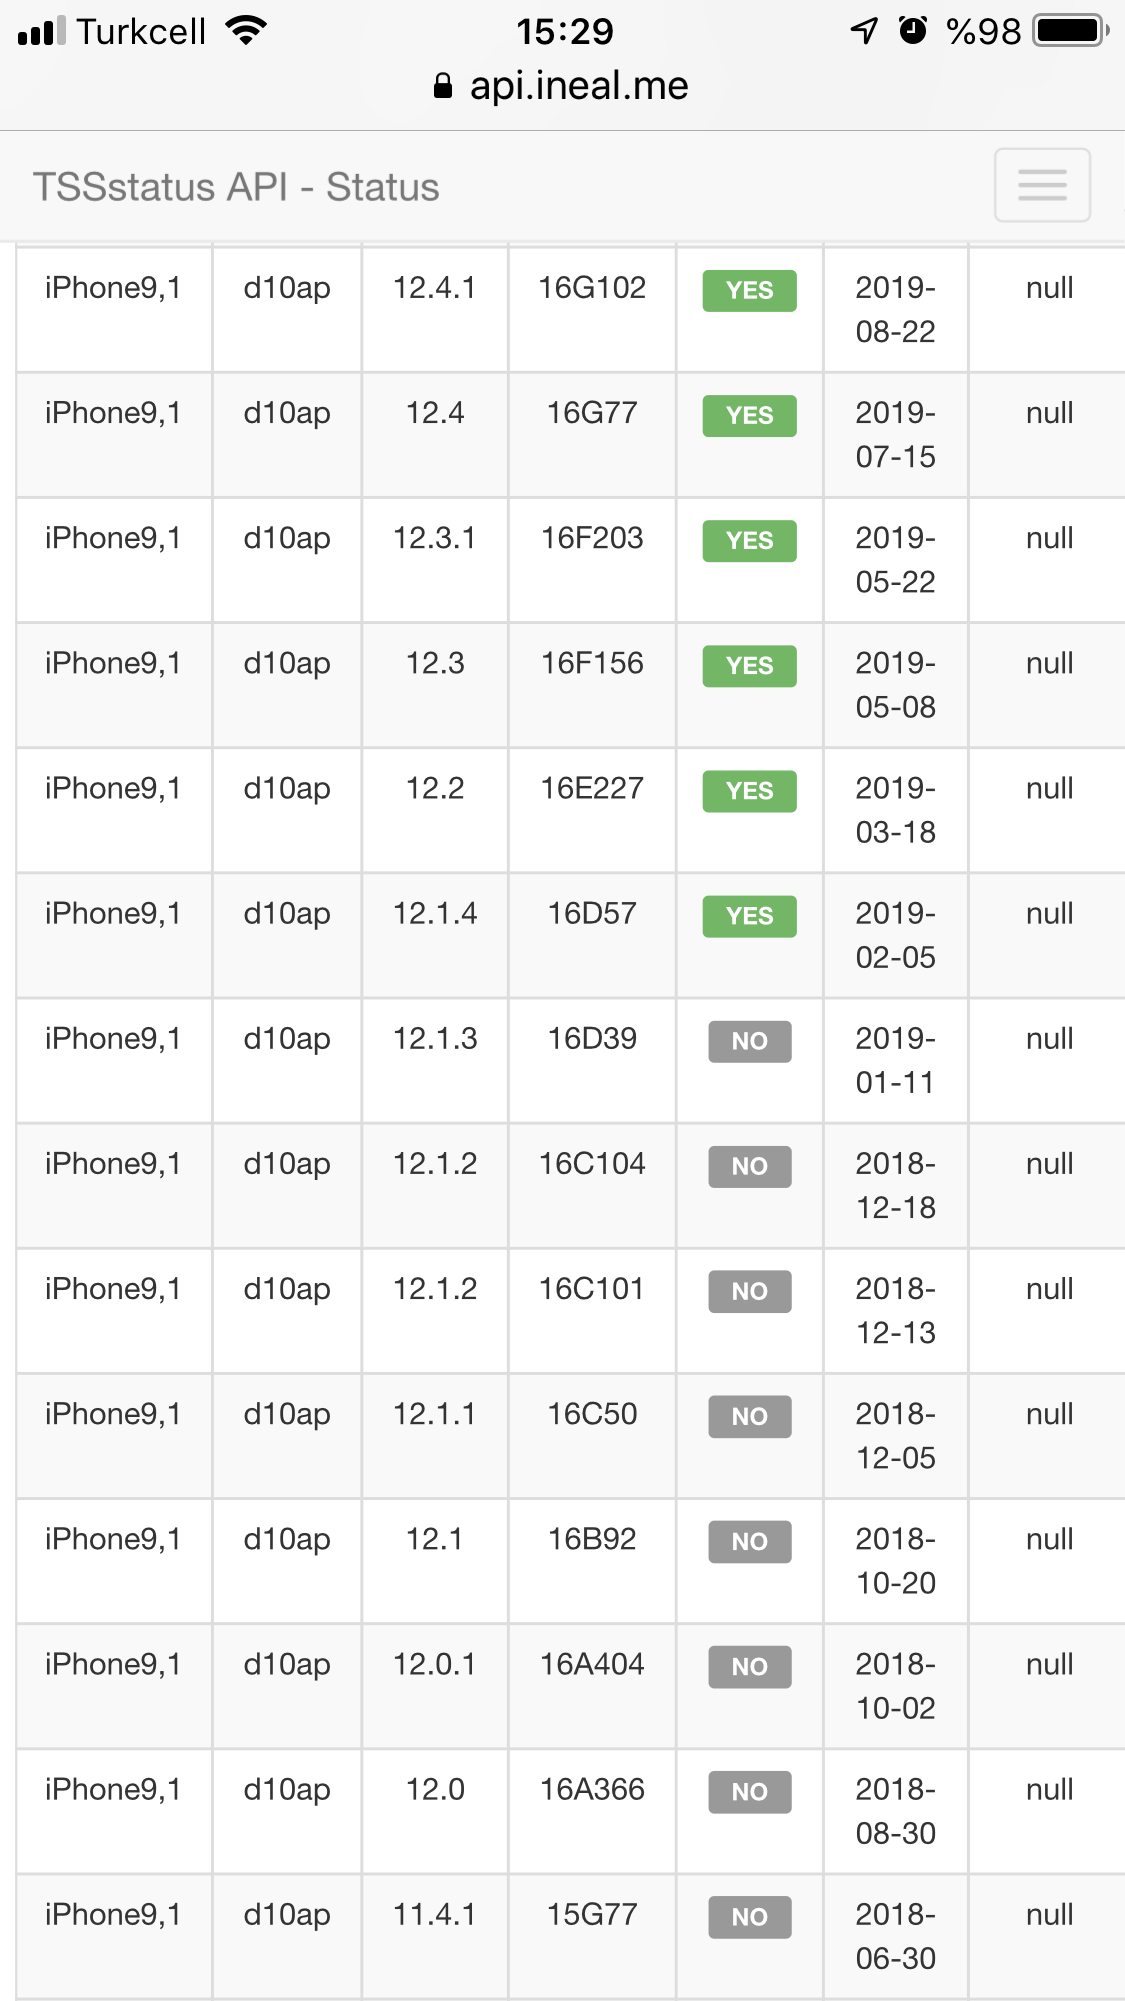
Task: Select version 12.0.1 cell
Action: 435,1686
